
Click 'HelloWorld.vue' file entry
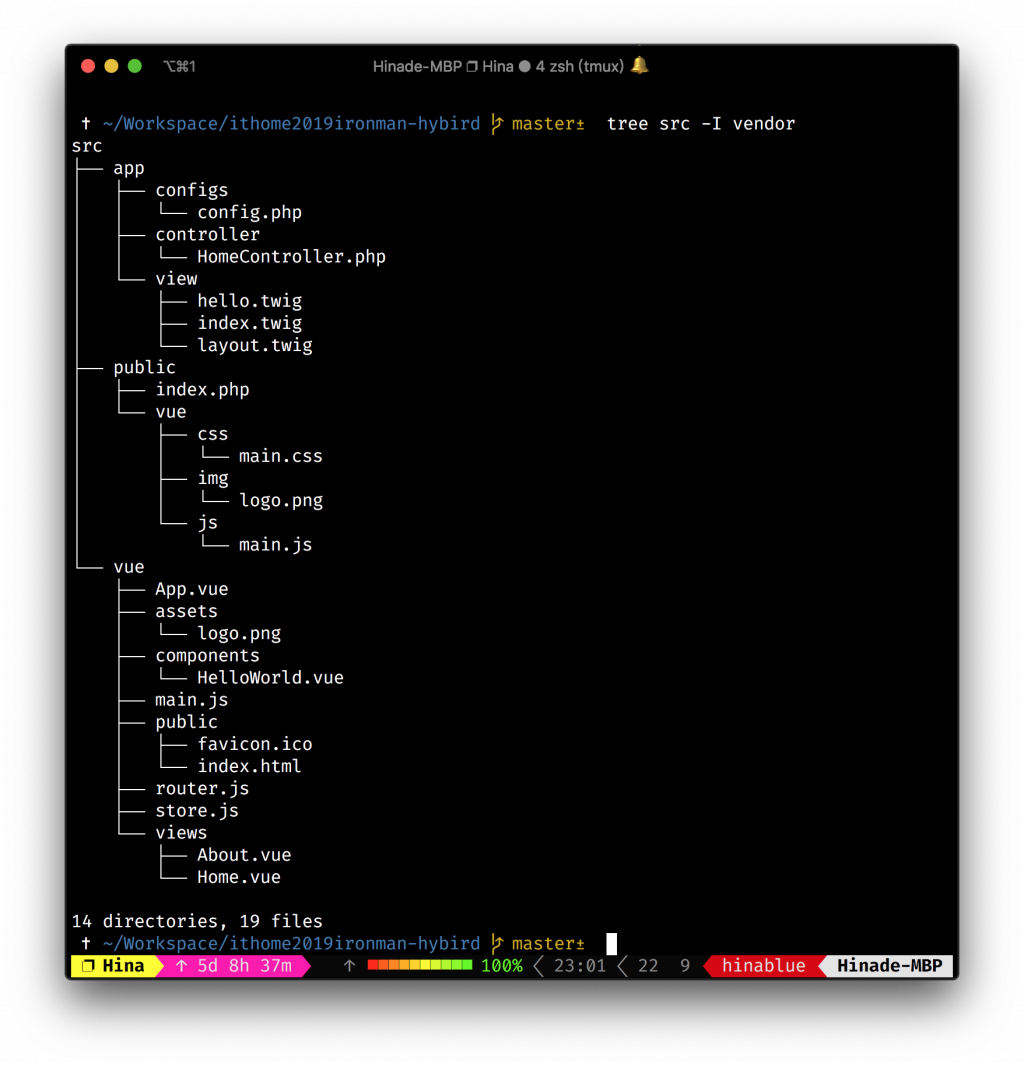[x=271, y=678]
